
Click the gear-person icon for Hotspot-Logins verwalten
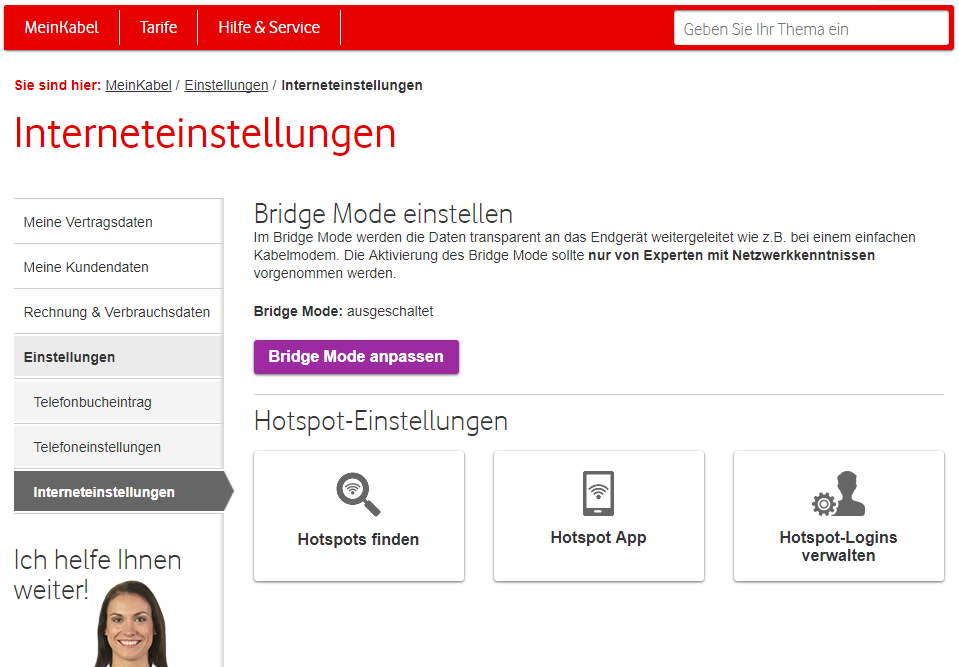(x=838, y=492)
